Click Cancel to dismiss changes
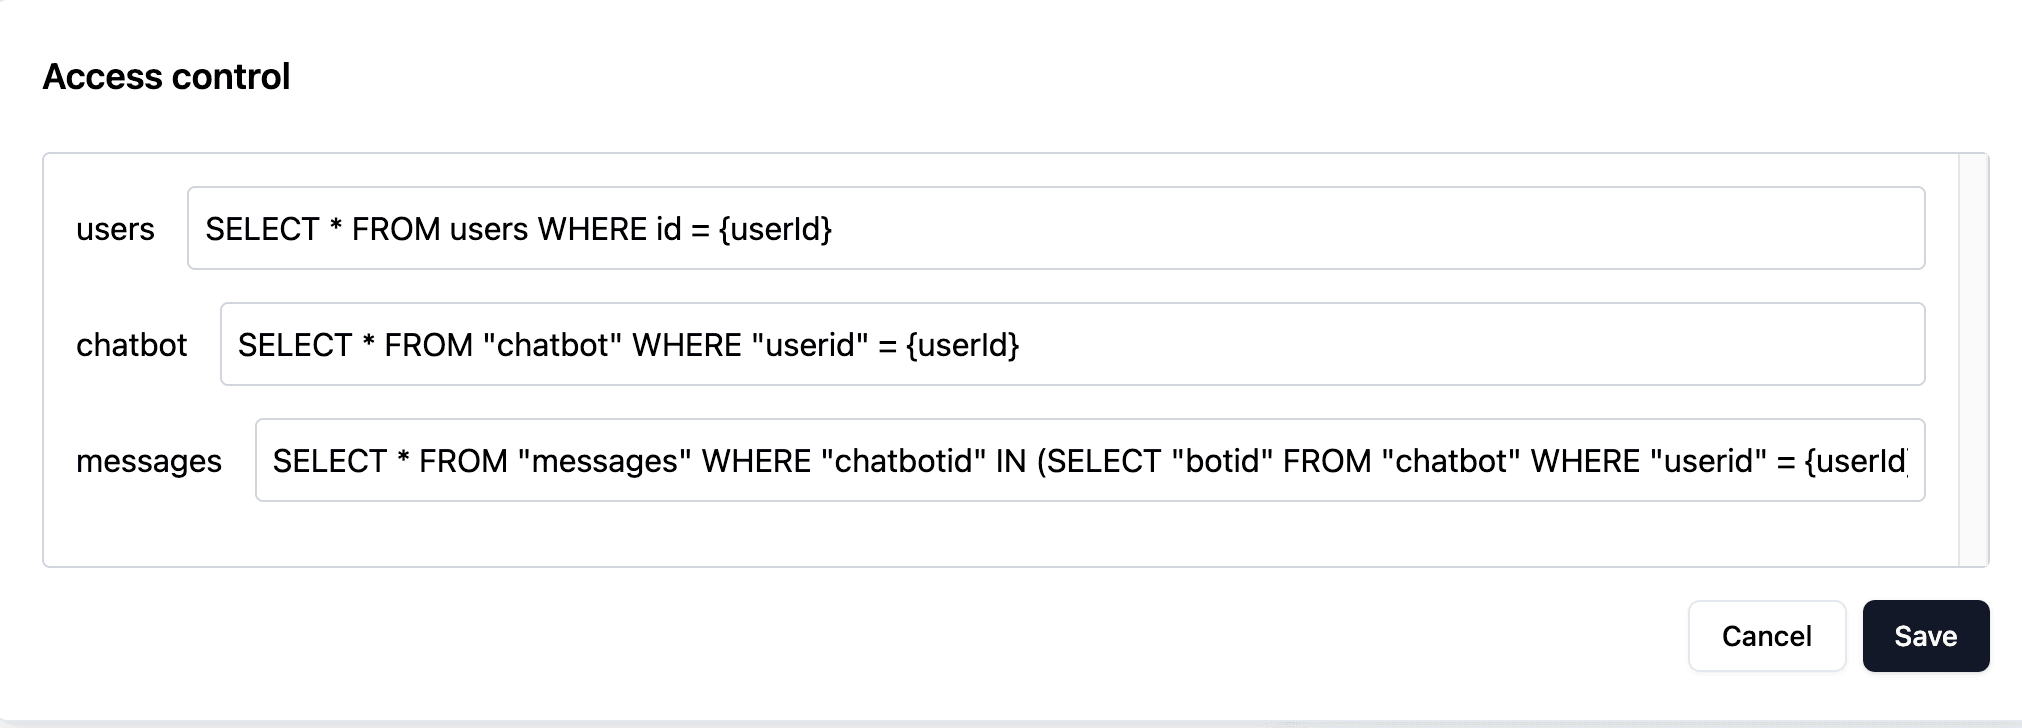The width and height of the screenshot is (2022, 728). (1767, 636)
